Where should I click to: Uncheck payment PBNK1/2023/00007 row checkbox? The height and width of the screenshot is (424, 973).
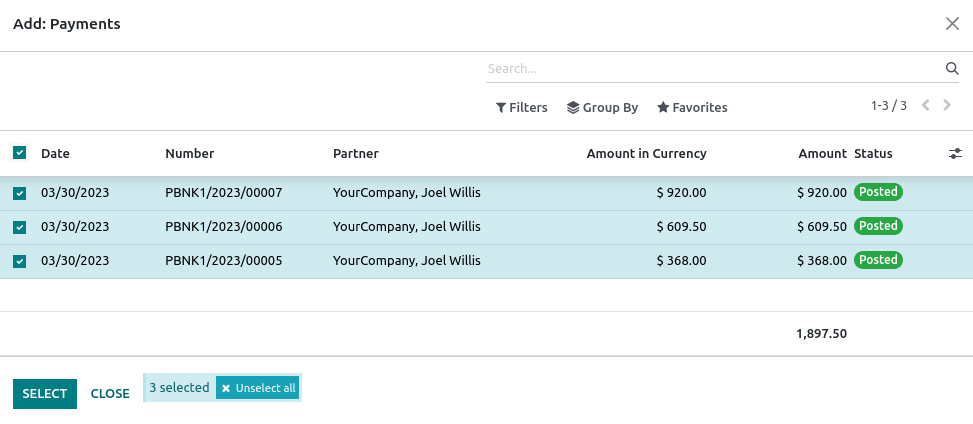pyautogui.click(x=20, y=193)
